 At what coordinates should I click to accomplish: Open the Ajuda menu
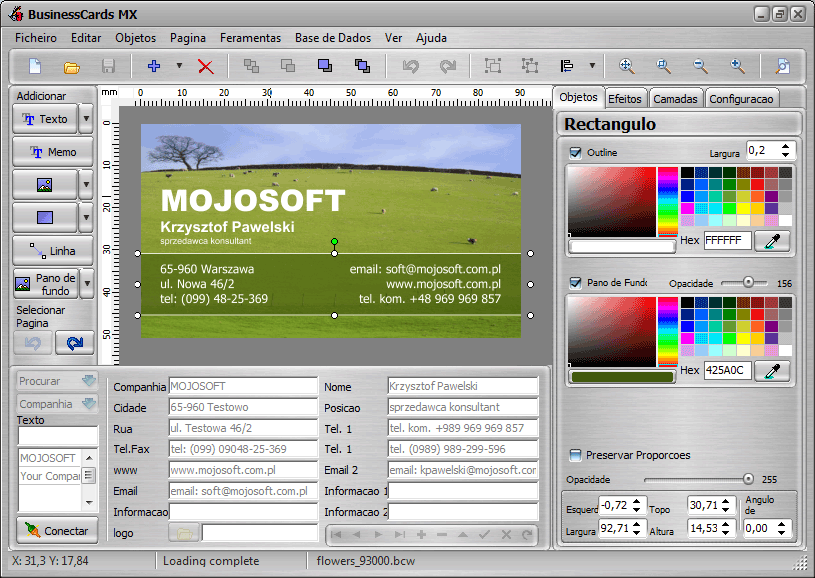click(431, 38)
